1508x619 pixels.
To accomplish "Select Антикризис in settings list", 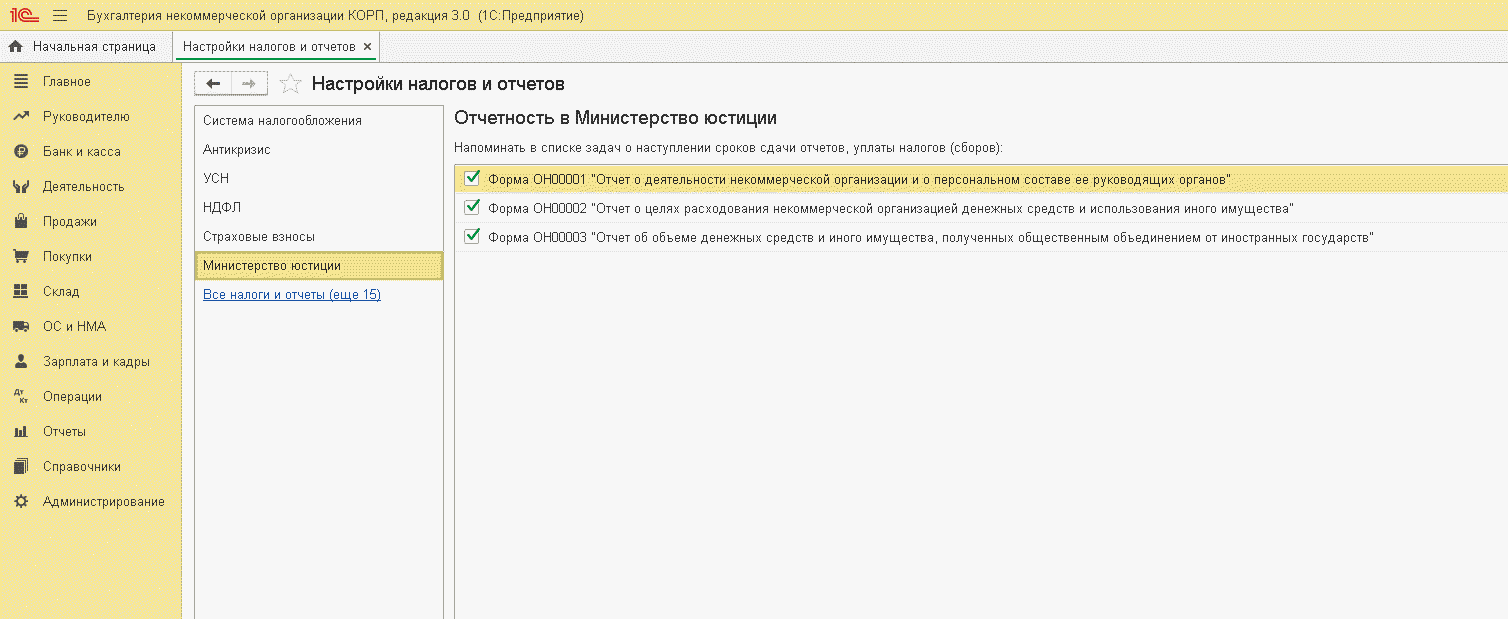I will pos(319,149).
